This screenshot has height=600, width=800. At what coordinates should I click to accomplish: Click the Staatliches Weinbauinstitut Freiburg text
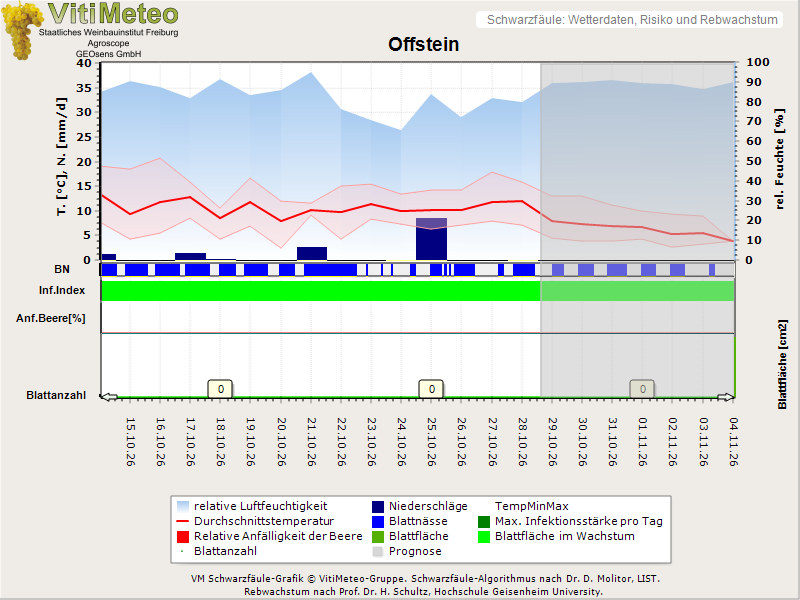109,33
